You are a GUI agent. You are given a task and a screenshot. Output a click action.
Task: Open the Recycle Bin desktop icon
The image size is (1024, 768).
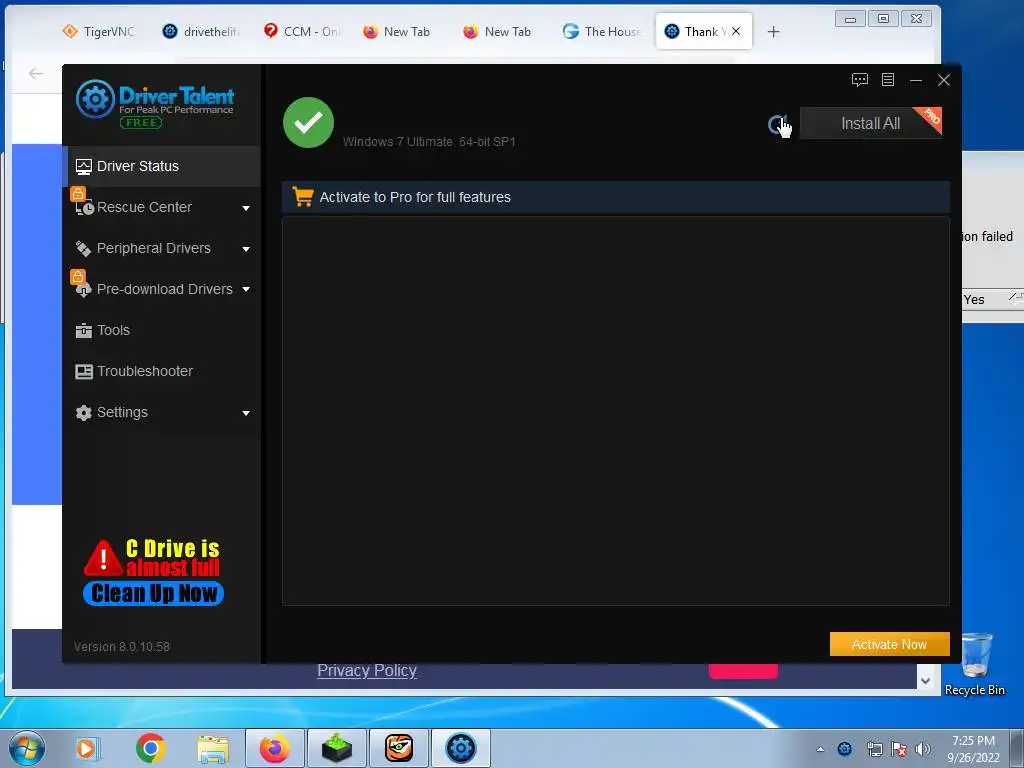click(x=975, y=664)
